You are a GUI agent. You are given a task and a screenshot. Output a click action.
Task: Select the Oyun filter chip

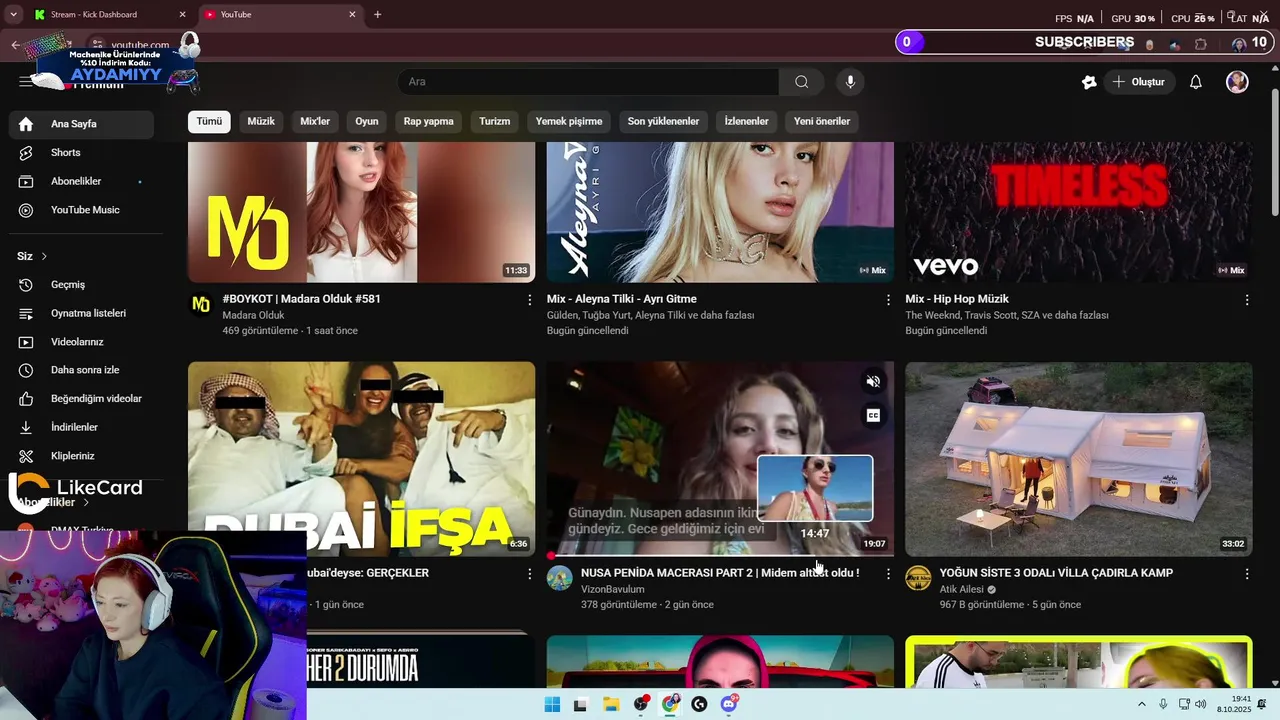tap(367, 122)
